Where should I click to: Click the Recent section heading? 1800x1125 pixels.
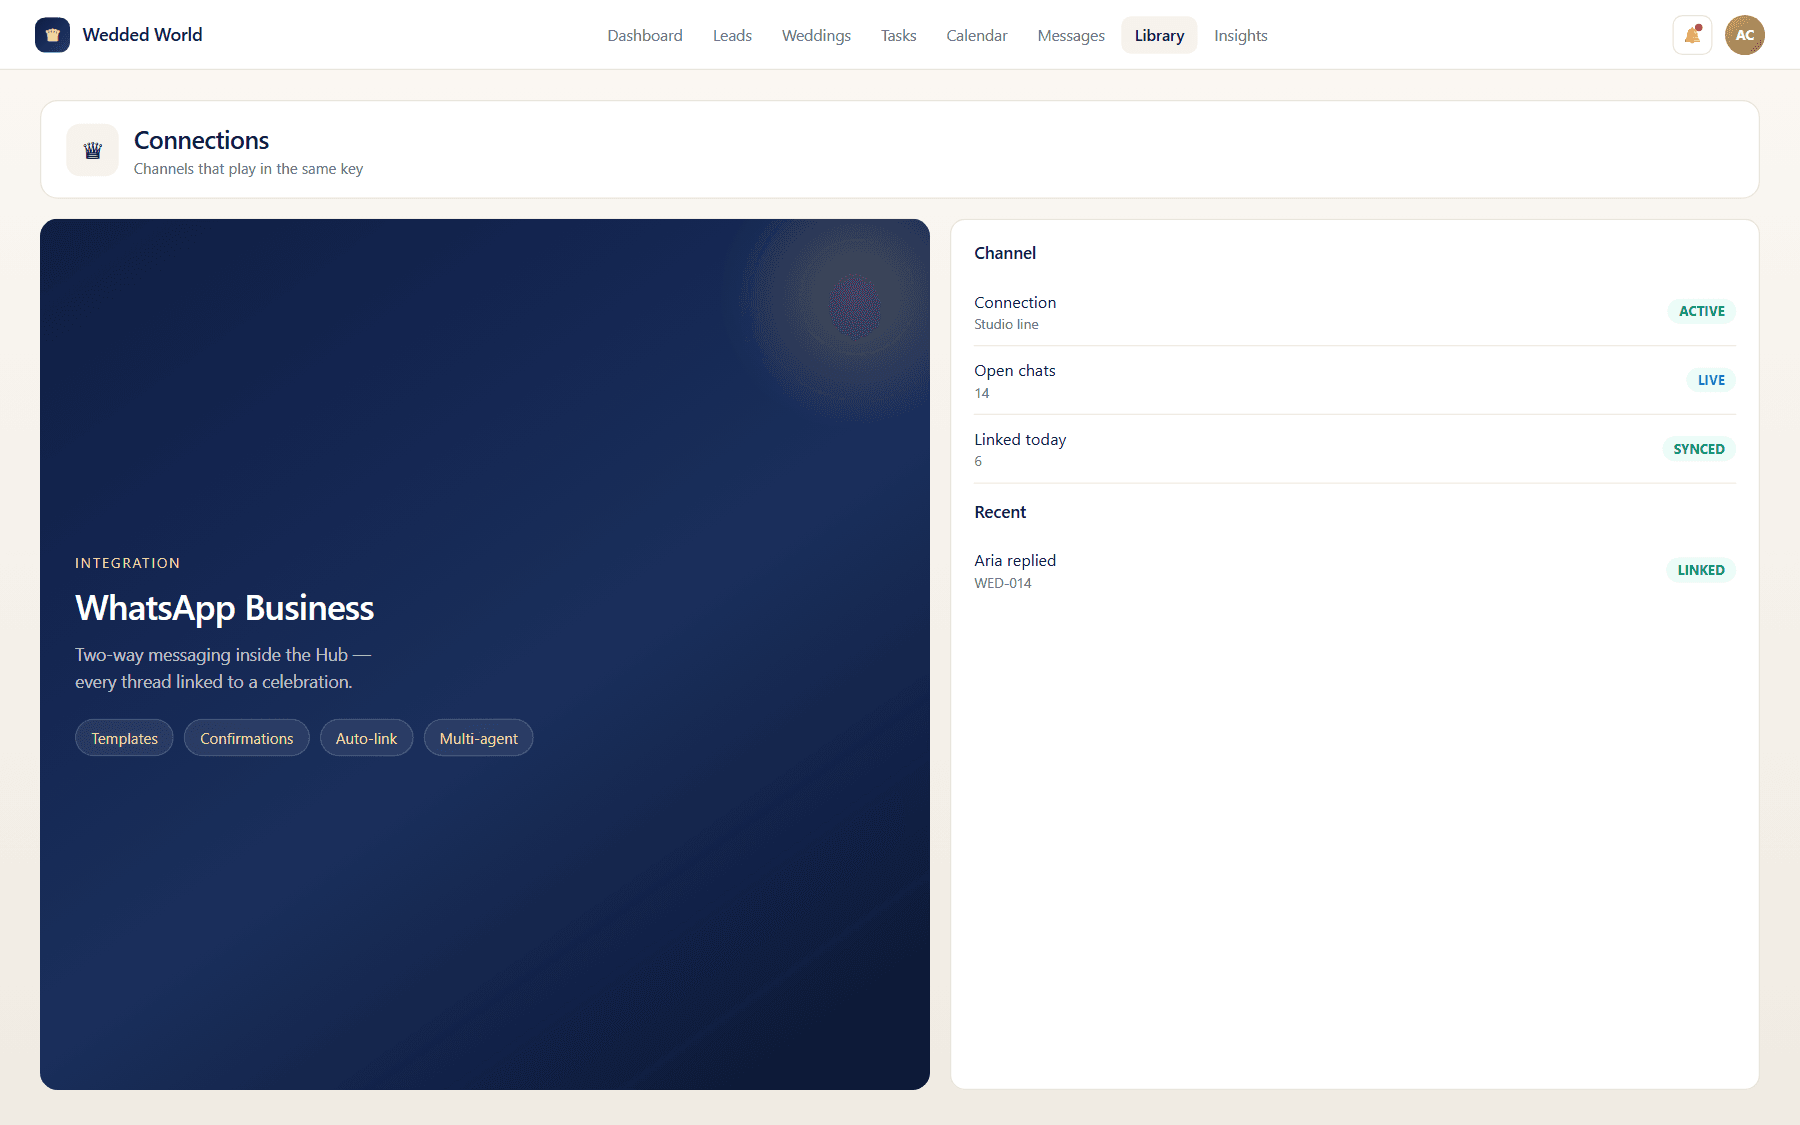pyautogui.click(x=1000, y=512)
